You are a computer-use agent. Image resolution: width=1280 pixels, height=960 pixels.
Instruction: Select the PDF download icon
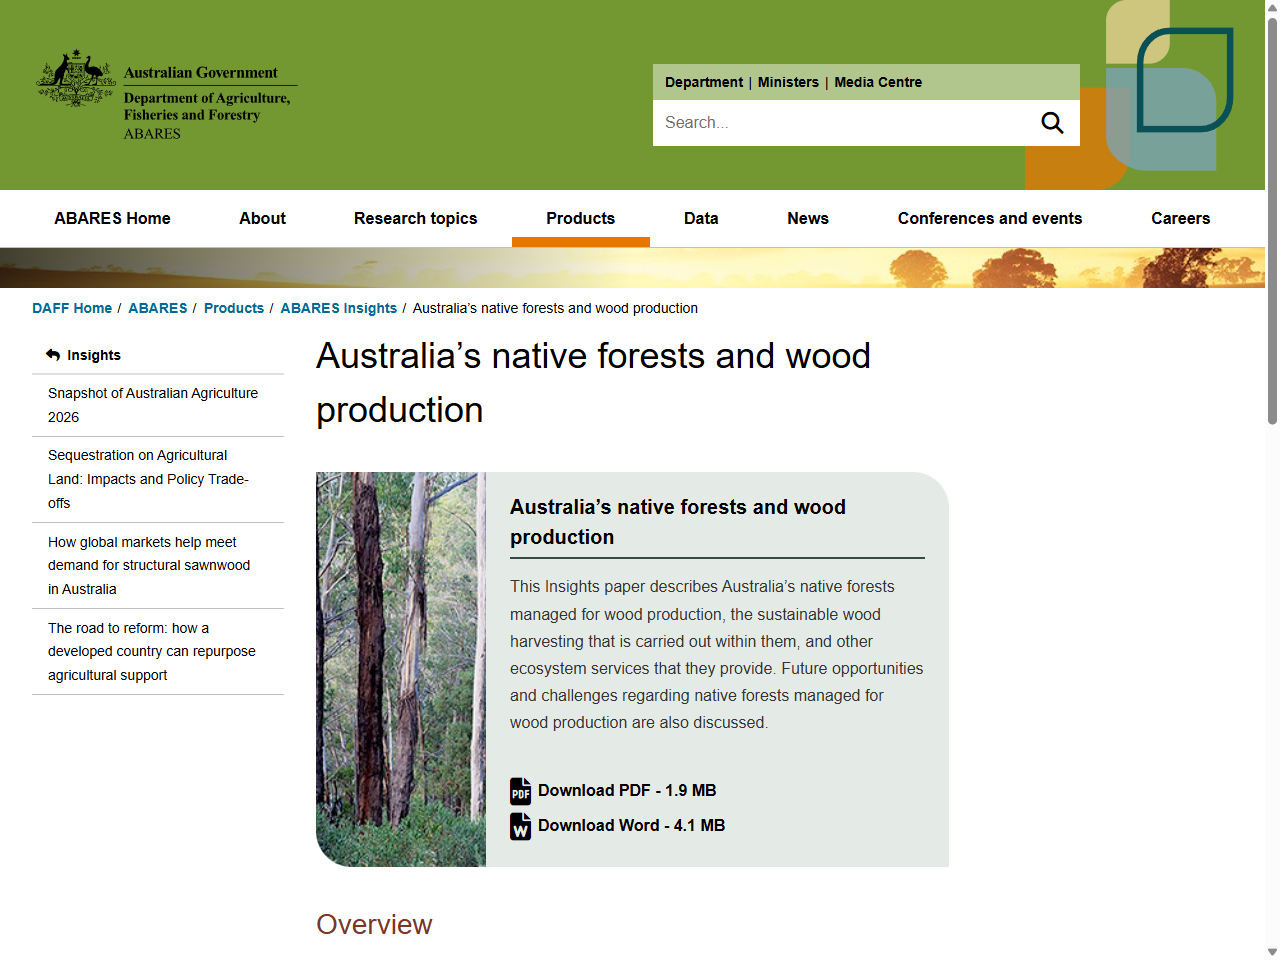point(520,791)
